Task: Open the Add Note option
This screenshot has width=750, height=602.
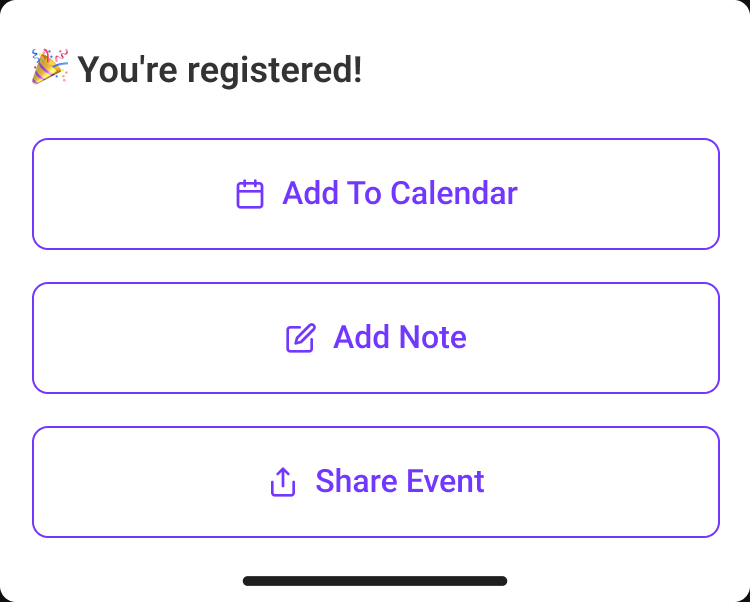Action: (x=375, y=338)
